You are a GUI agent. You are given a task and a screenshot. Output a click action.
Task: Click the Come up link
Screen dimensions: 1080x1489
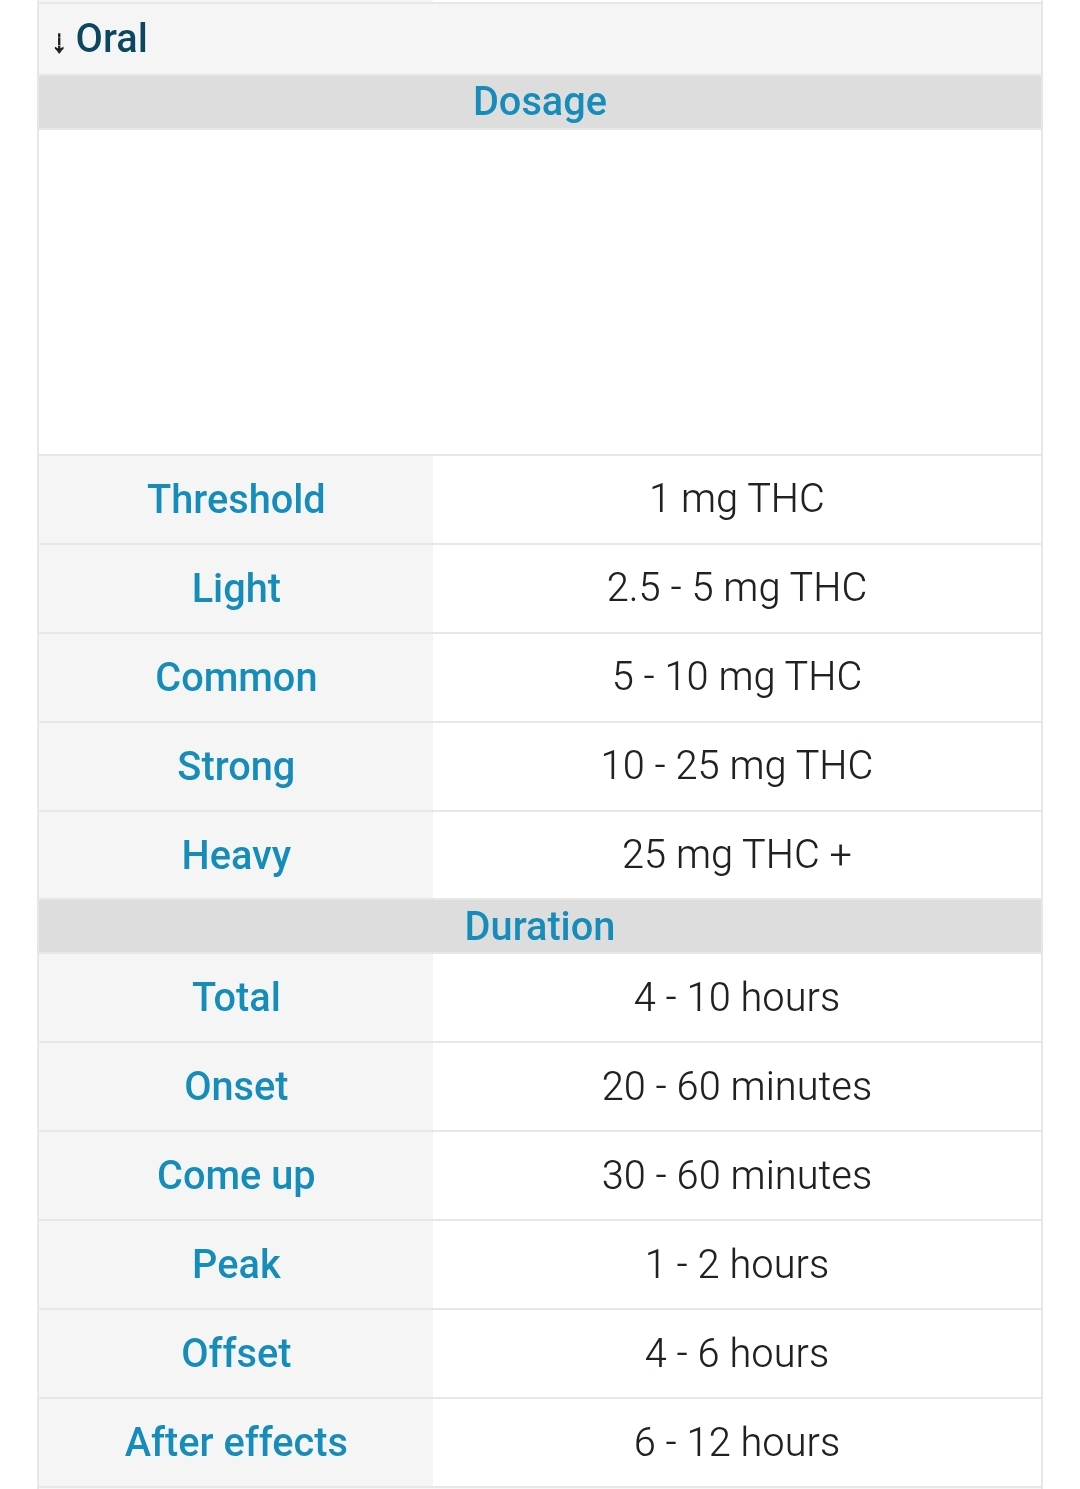pyautogui.click(x=236, y=1175)
